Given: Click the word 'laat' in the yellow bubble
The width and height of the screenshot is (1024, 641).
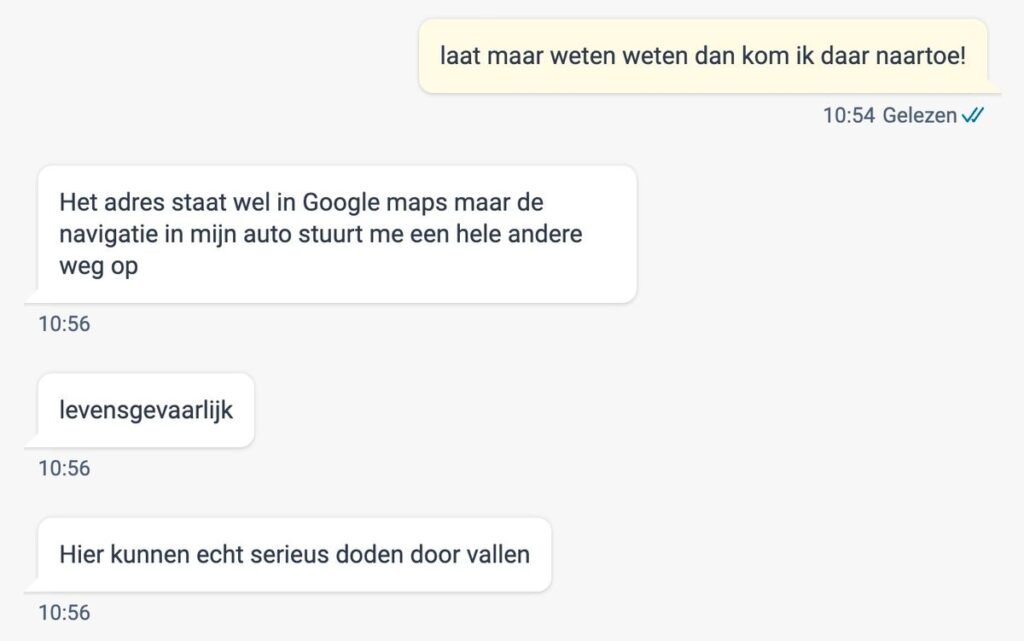Looking at the screenshot, I should coord(460,56).
